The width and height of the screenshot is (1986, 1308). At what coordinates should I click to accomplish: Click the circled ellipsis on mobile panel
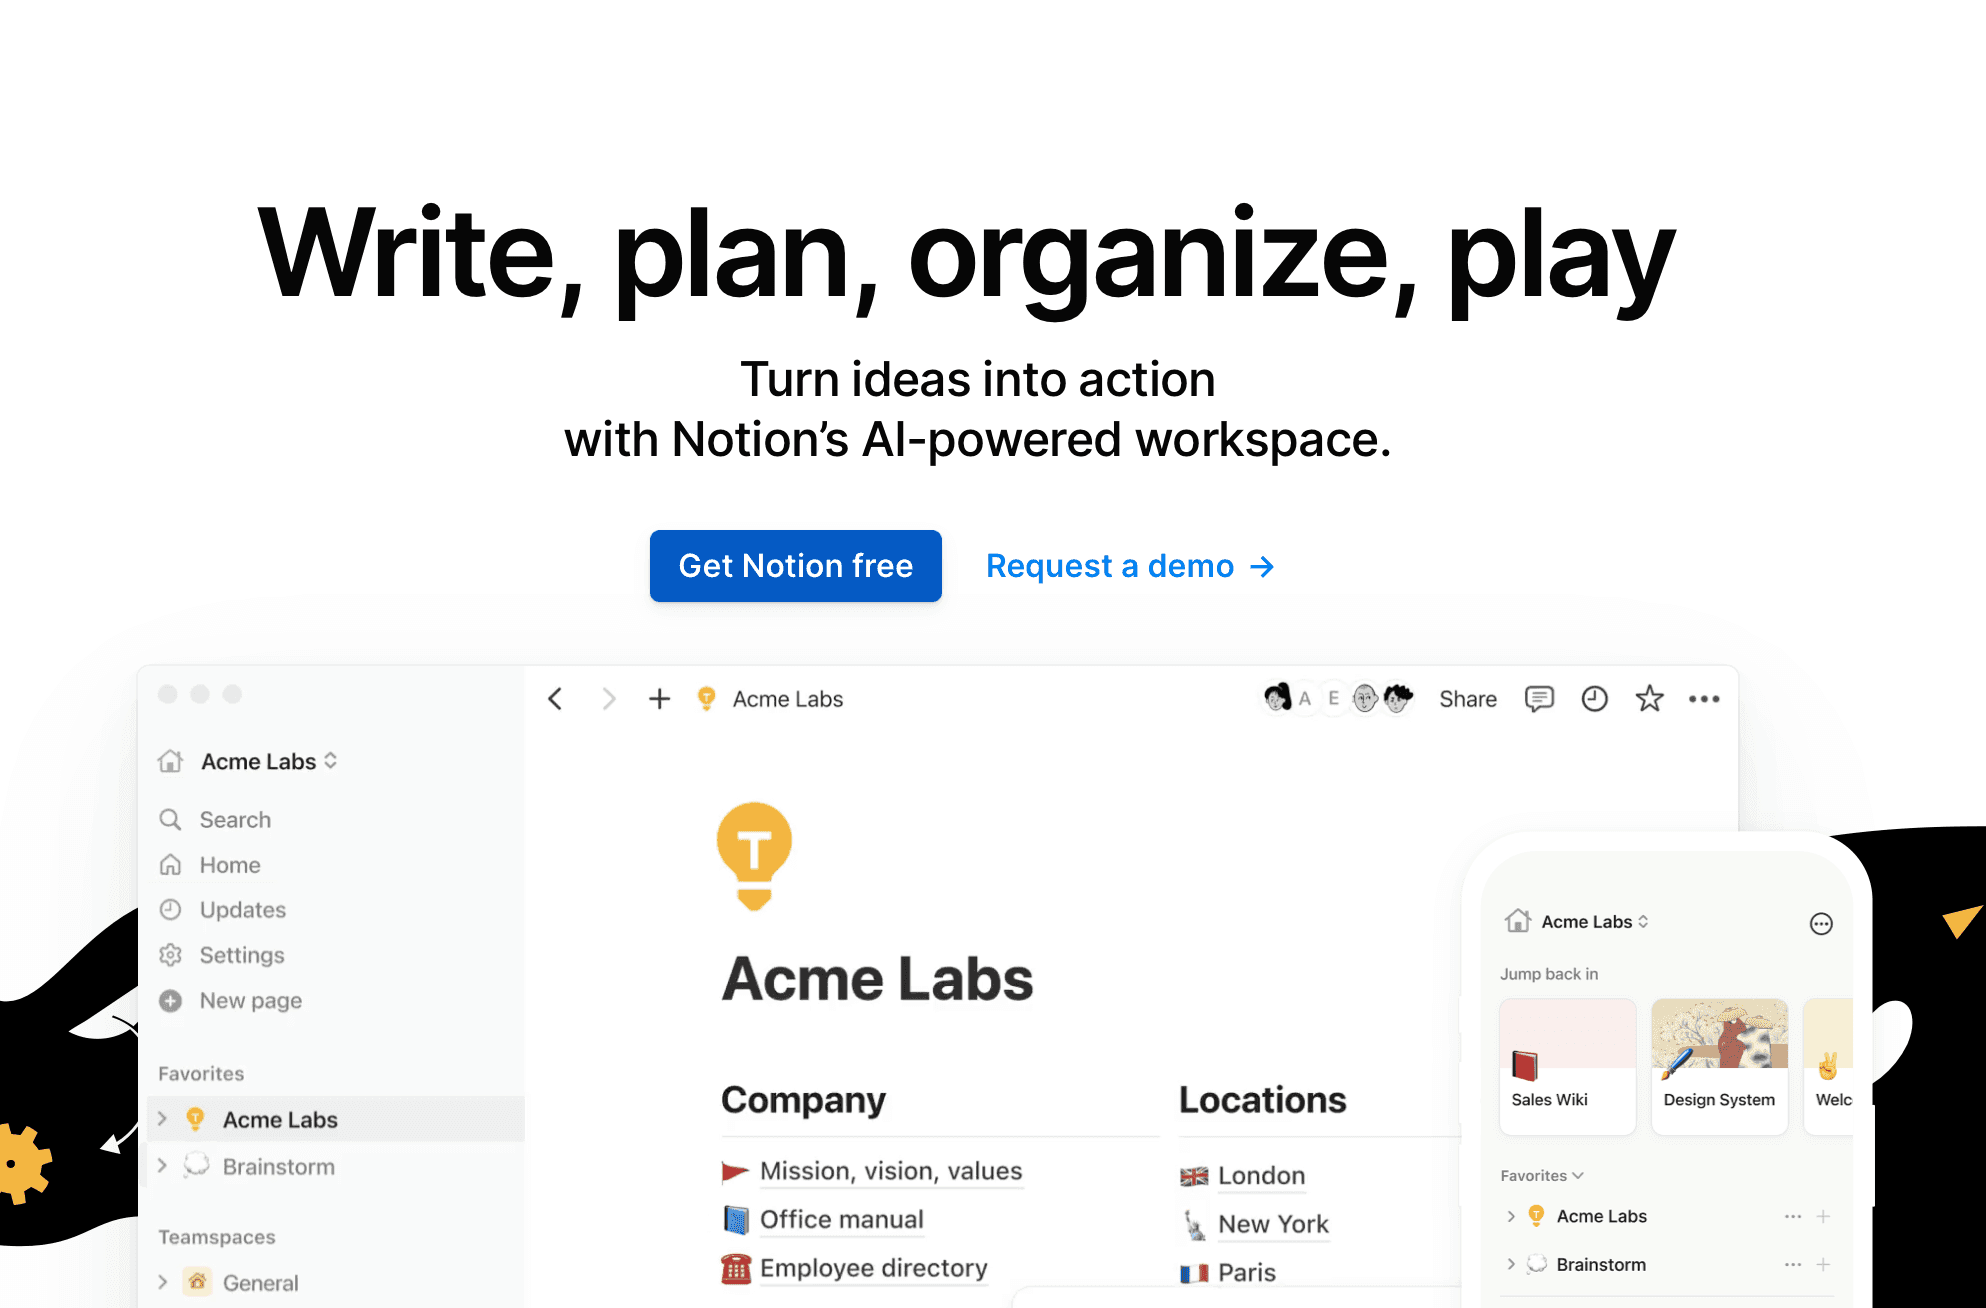click(x=1821, y=924)
